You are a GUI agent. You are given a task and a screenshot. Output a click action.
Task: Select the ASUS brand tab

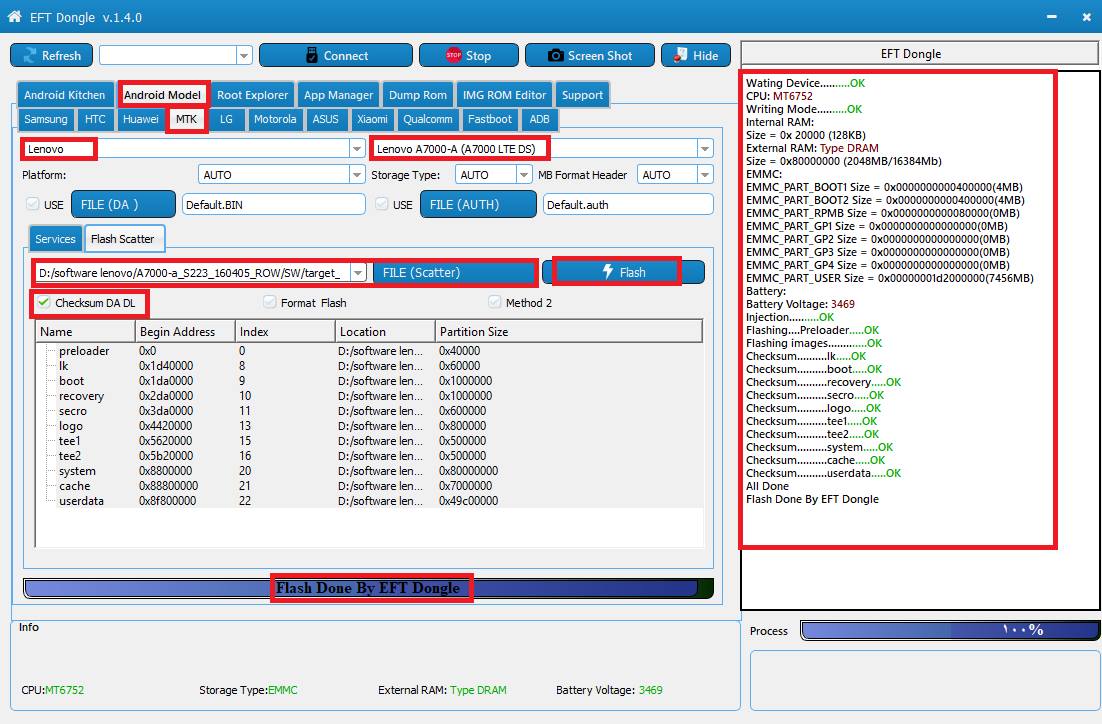click(x=325, y=119)
